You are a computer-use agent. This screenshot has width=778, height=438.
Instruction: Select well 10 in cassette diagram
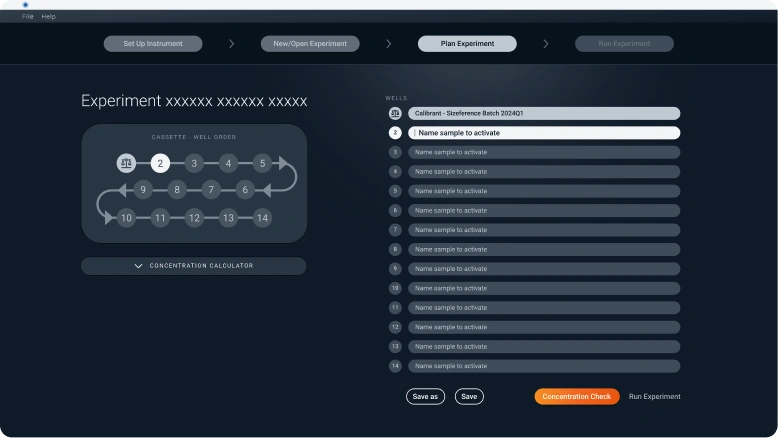pyautogui.click(x=126, y=218)
